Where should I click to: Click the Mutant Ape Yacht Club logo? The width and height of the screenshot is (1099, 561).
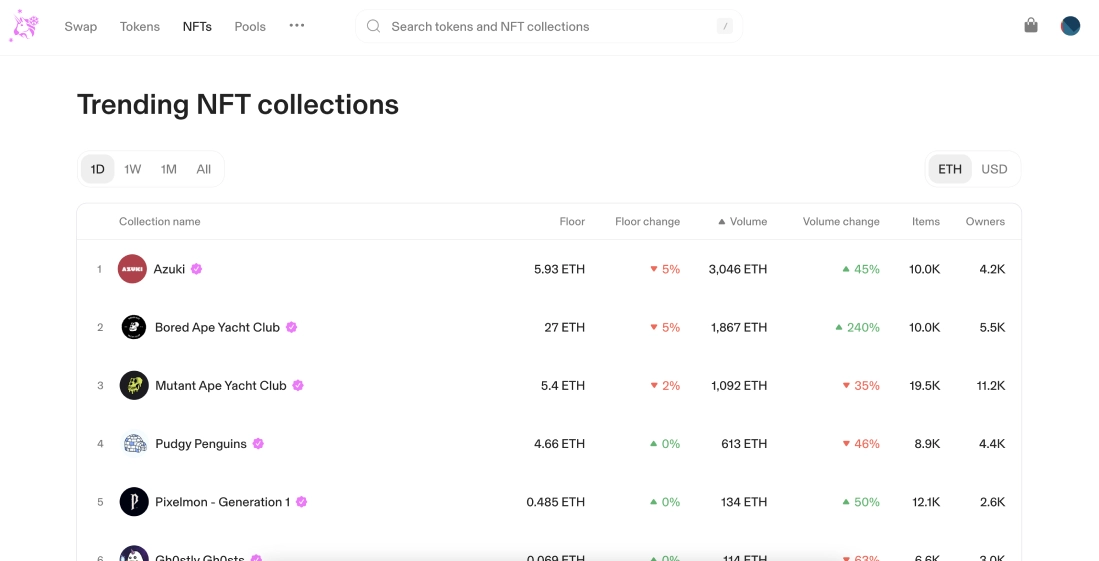pyautogui.click(x=134, y=385)
